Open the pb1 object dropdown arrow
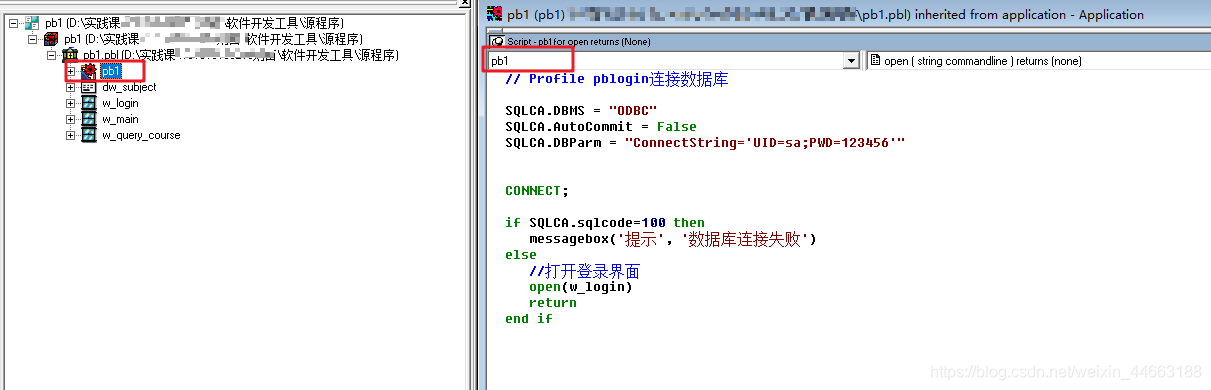The width and height of the screenshot is (1211, 390). (851, 61)
